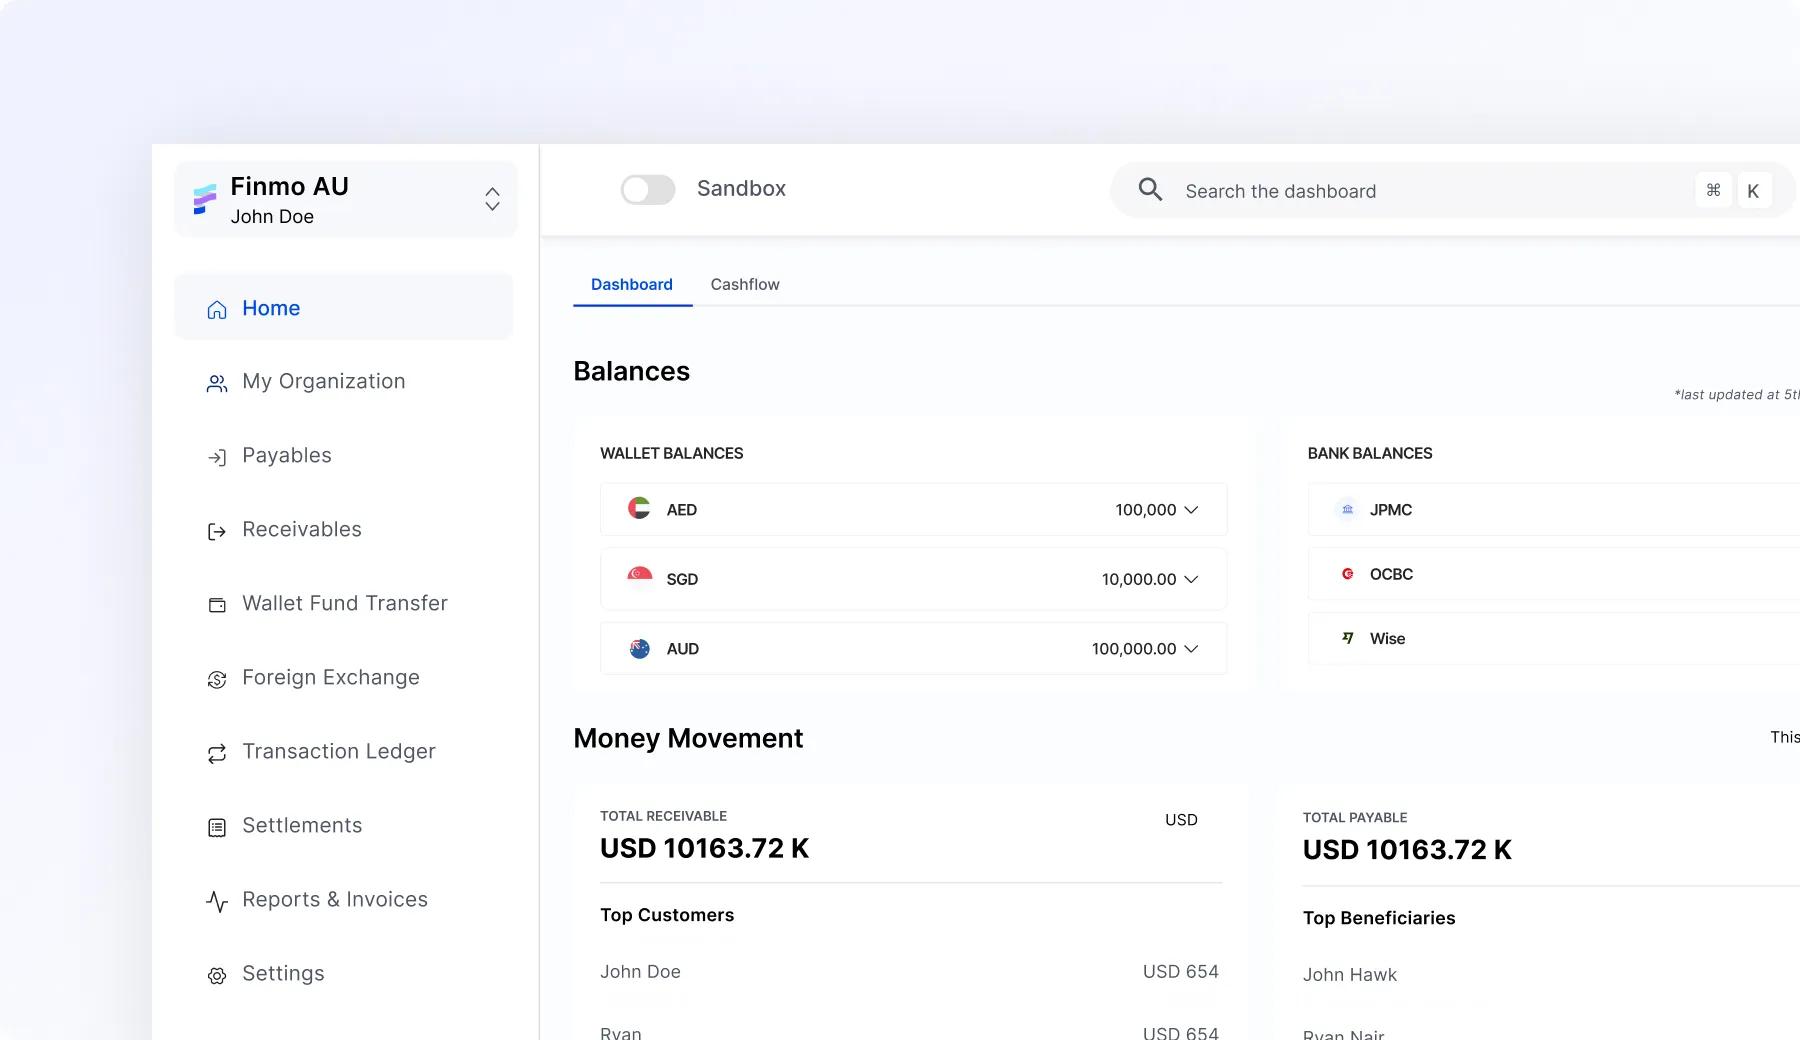1800x1040 pixels.
Task: Open the USD currency selector in Total Receivable
Action: pyautogui.click(x=1180, y=820)
